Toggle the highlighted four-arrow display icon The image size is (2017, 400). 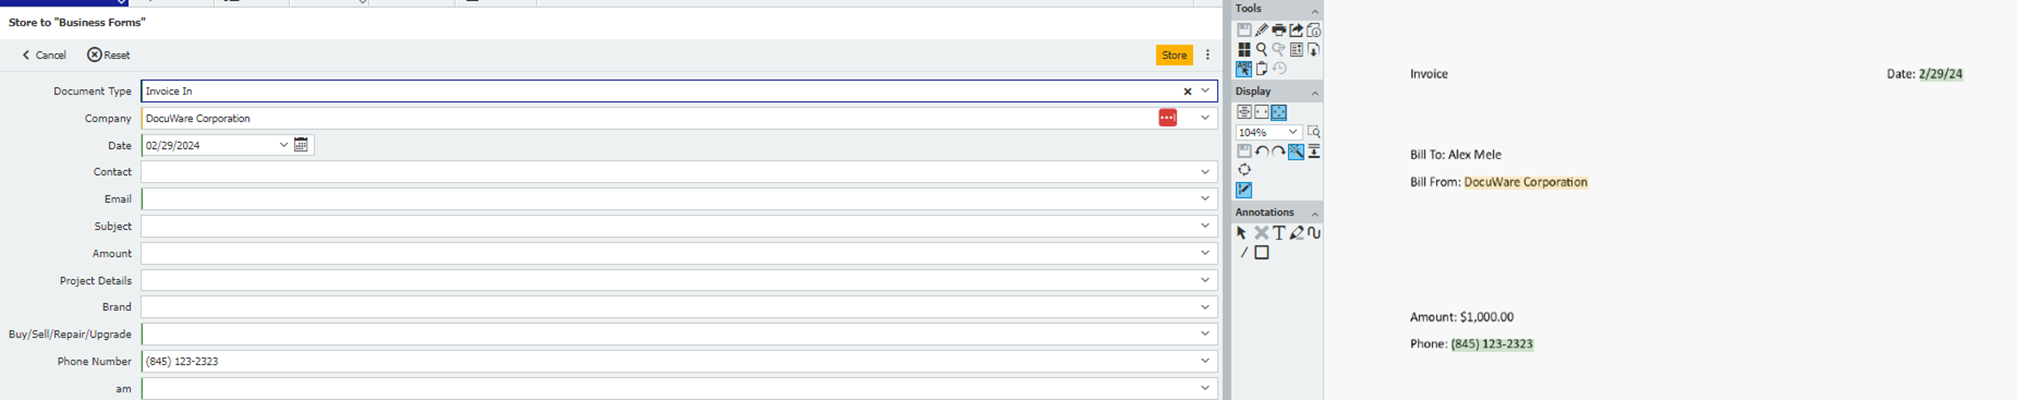(x=1279, y=112)
